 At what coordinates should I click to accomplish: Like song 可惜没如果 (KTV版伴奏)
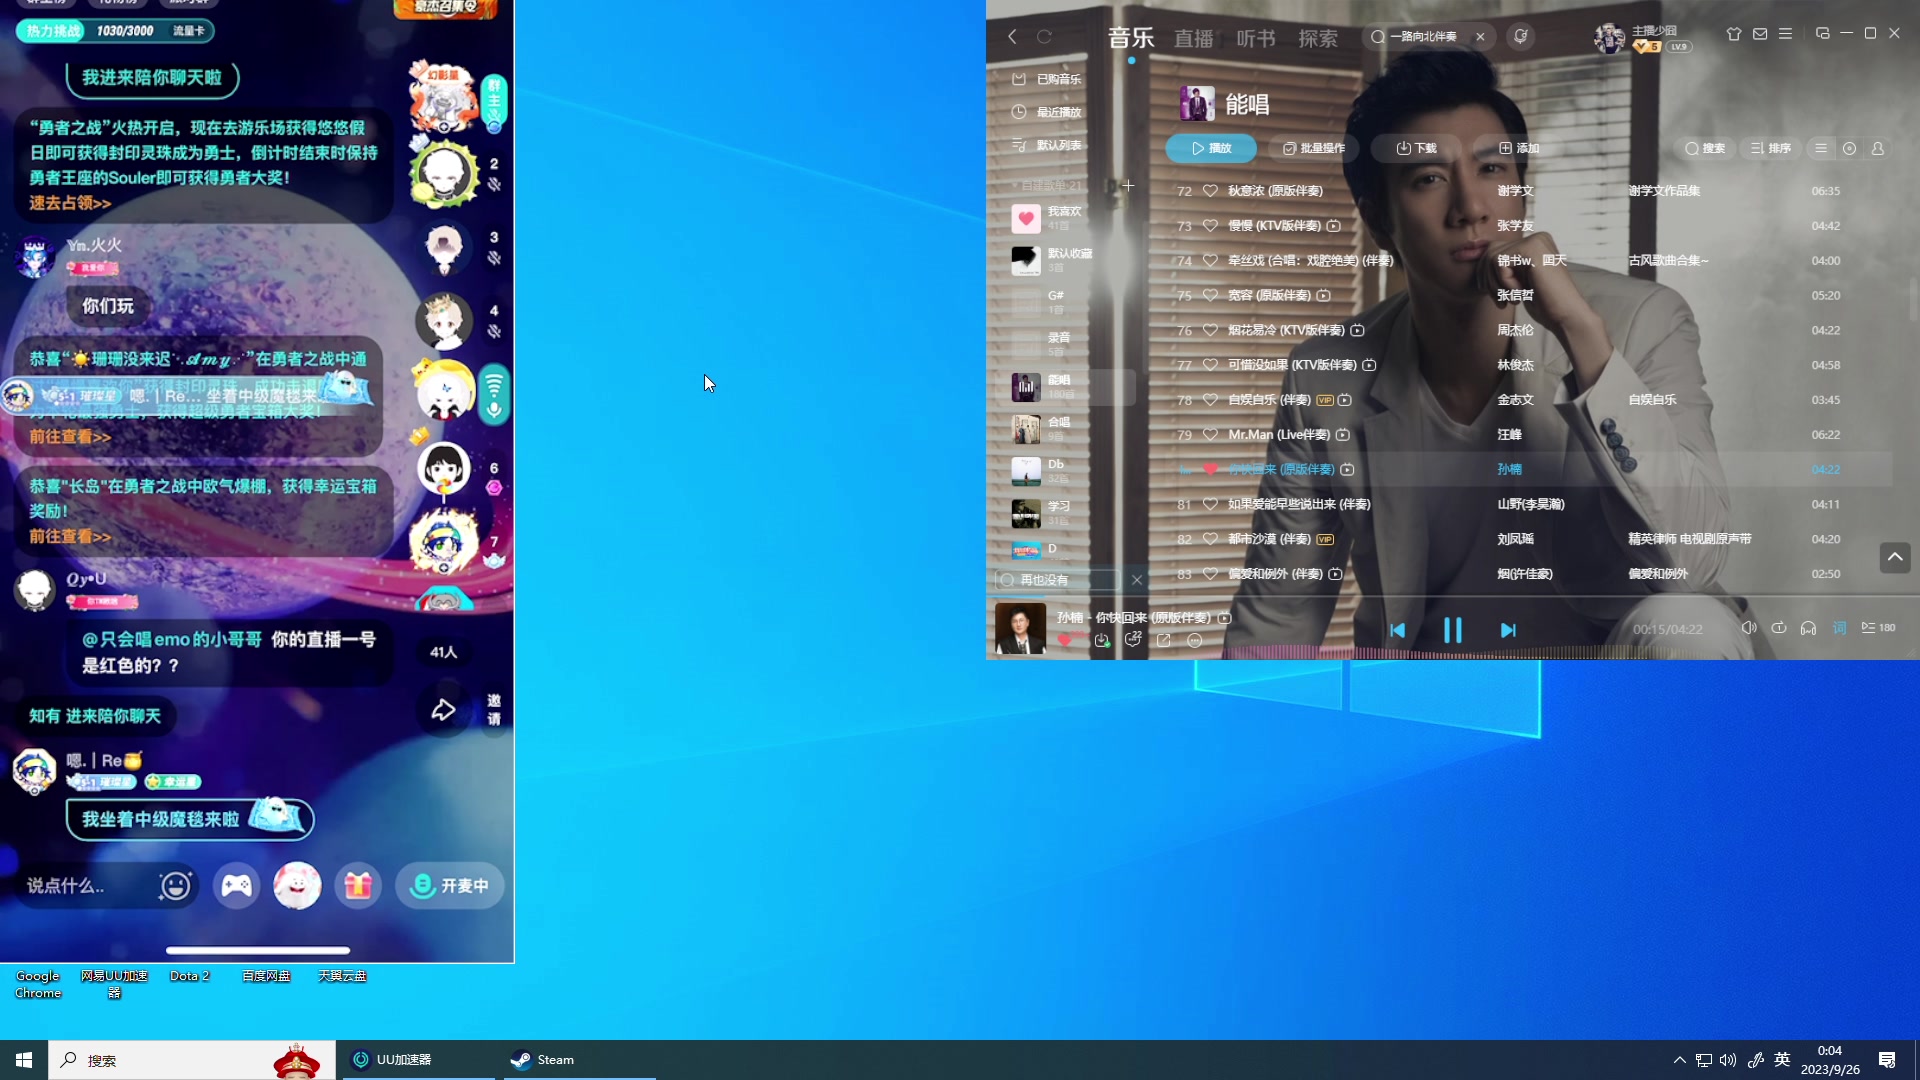[1210, 365]
